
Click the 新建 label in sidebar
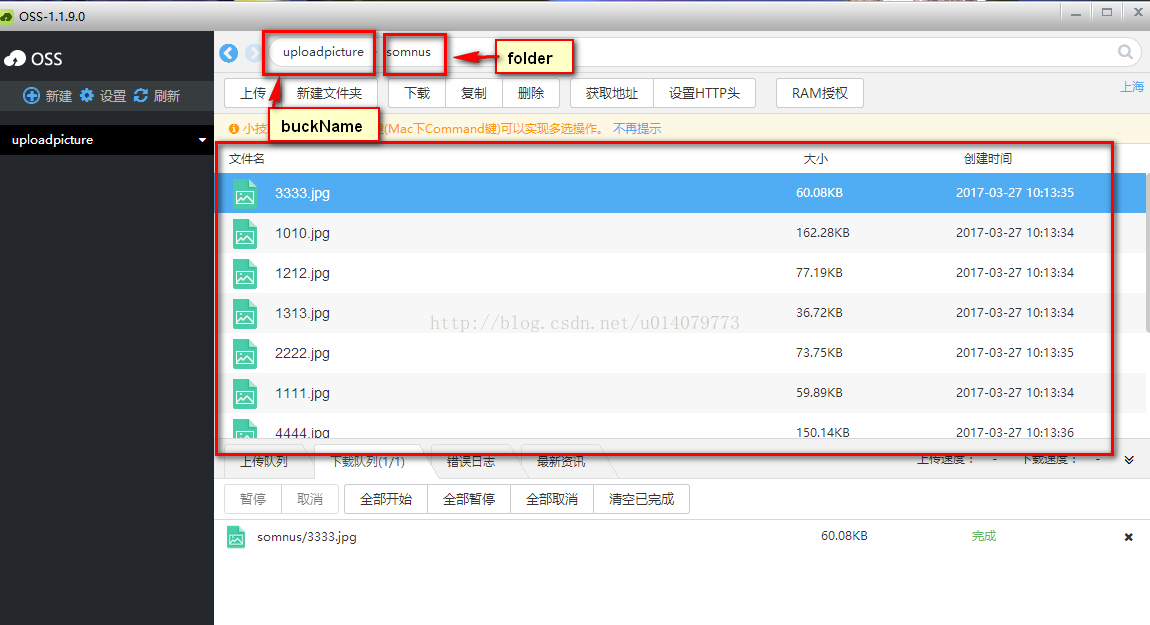pyautogui.click(x=59, y=96)
